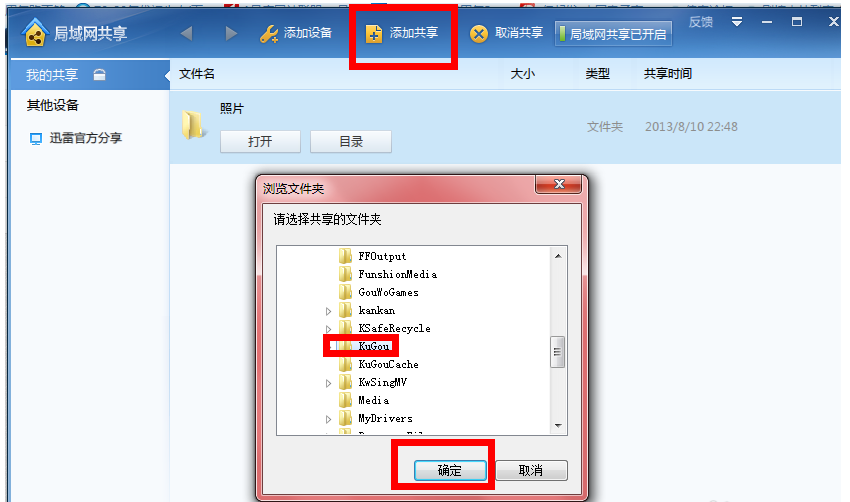Click the 打开 button for 照片
This screenshot has width=850, height=502.
[x=260, y=141]
